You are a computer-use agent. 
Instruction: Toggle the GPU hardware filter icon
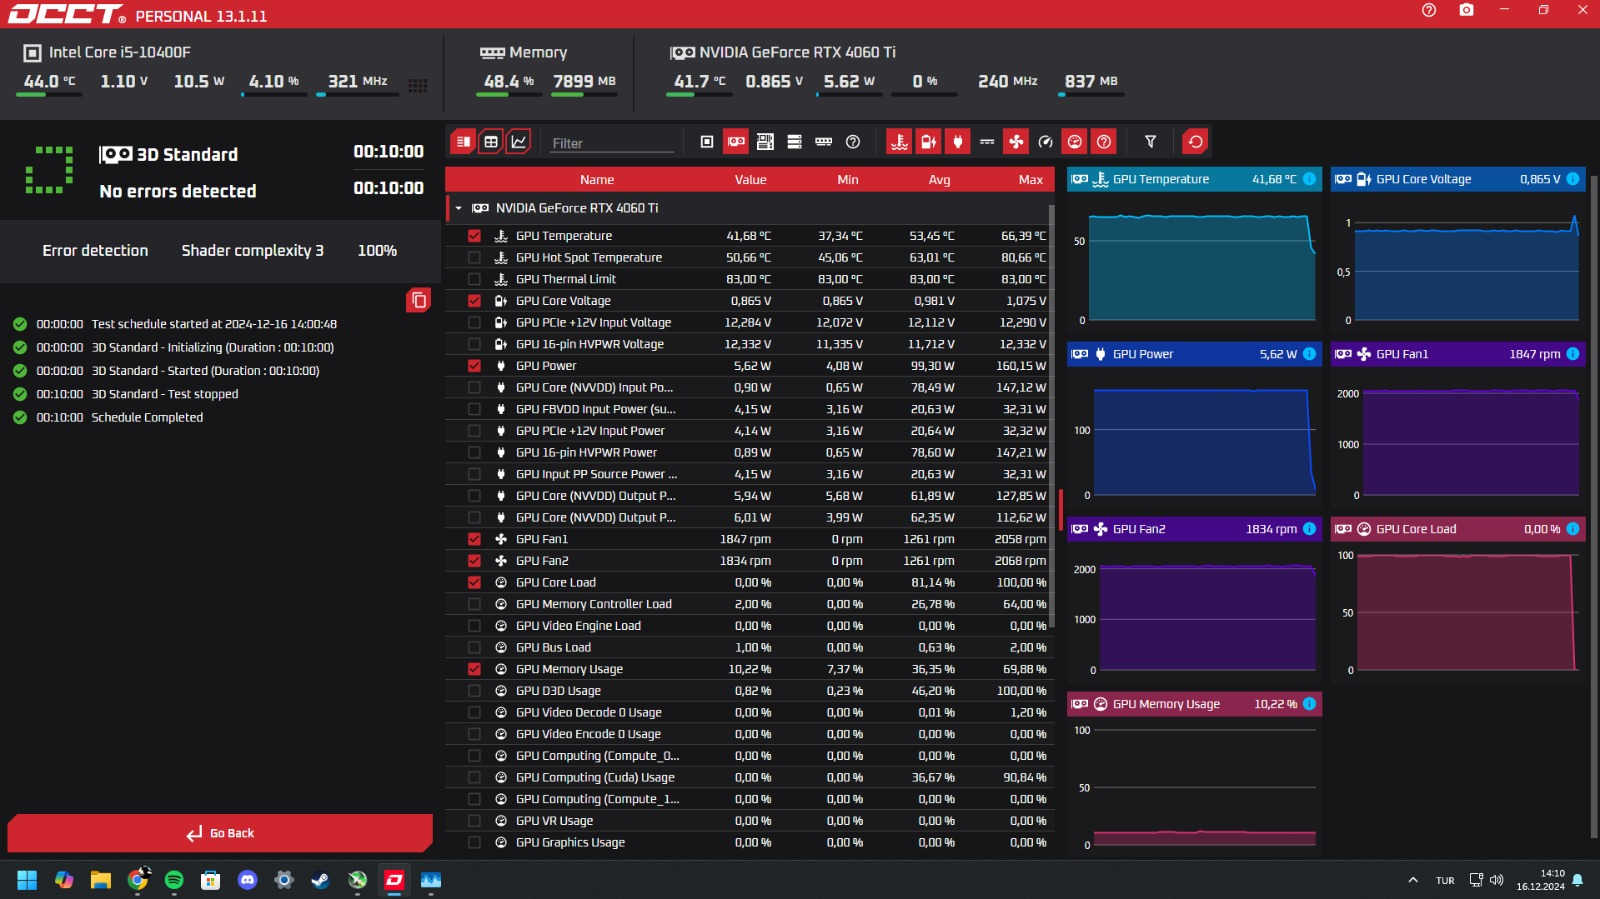tap(736, 142)
